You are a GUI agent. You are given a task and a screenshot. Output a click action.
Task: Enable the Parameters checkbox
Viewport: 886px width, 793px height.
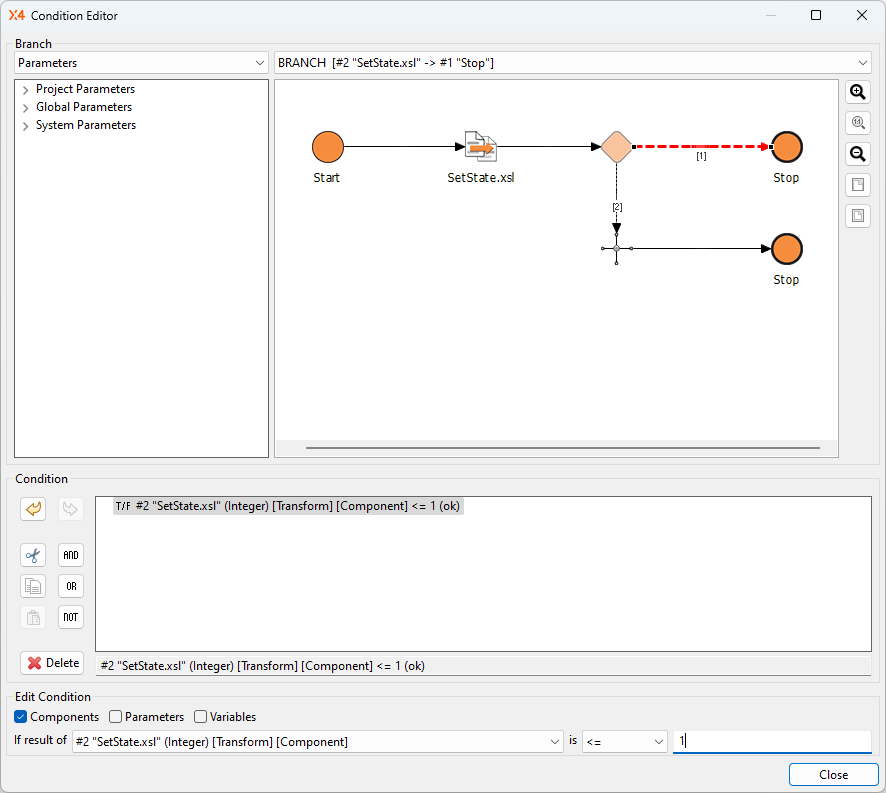click(116, 717)
